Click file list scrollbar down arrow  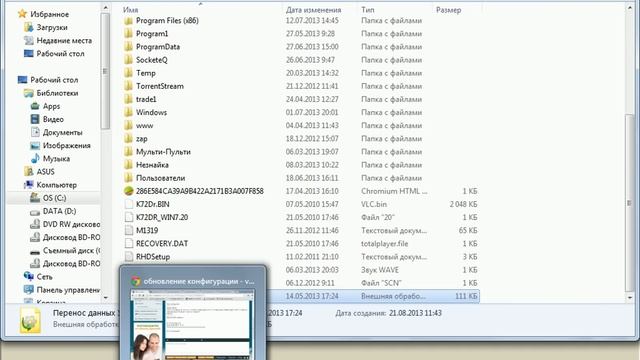coord(629,298)
